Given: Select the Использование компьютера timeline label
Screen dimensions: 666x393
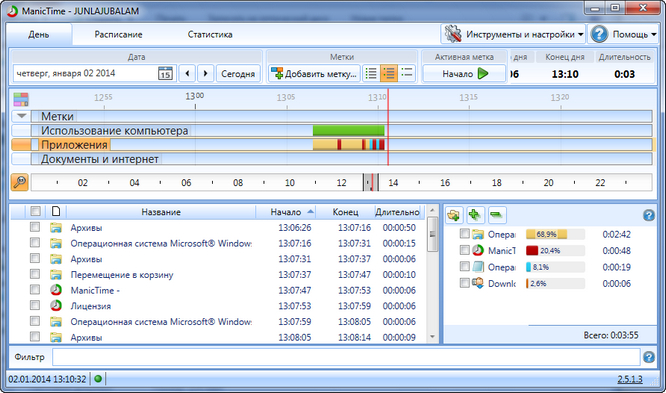Looking at the screenshot, I should (114, 130).
